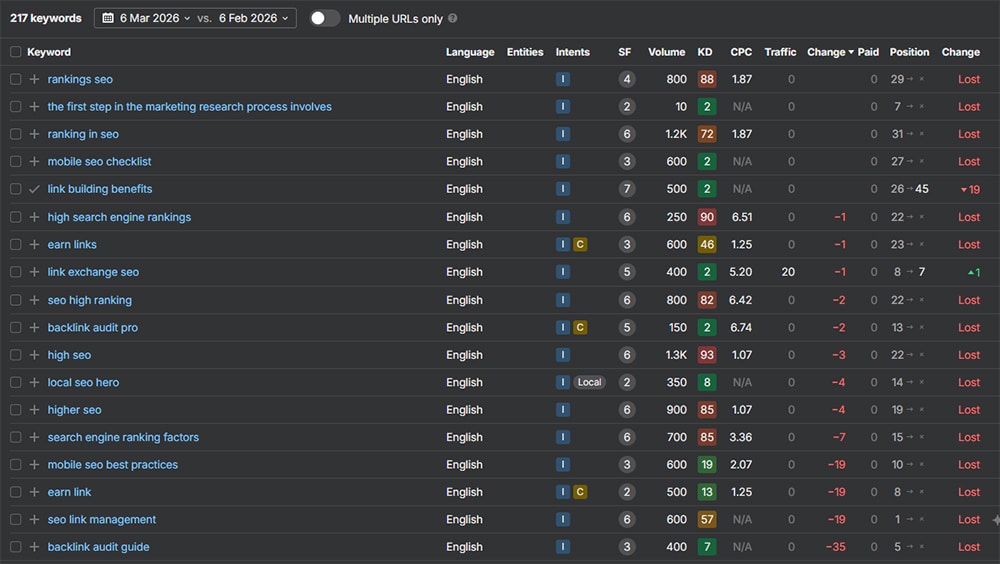This screenshot has width=1000, height=564.
Task: Open keyword link backlink audit guide
Action: pos(98,547)
